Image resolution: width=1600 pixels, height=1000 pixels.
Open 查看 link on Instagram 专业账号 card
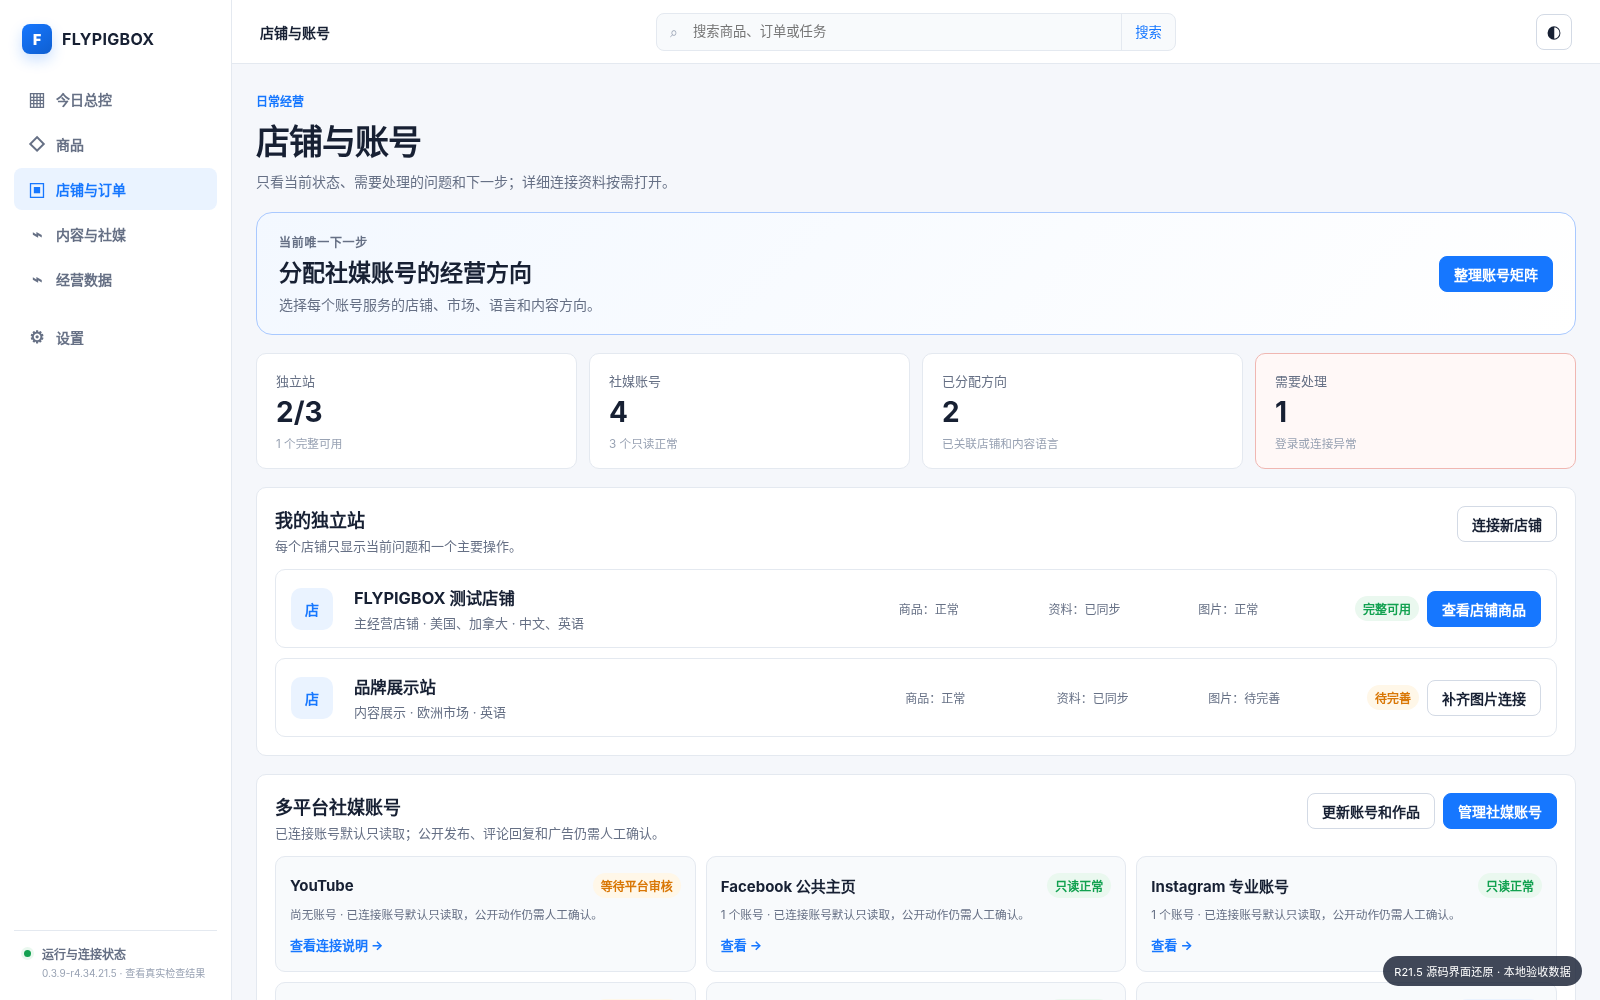point(1171,945)
